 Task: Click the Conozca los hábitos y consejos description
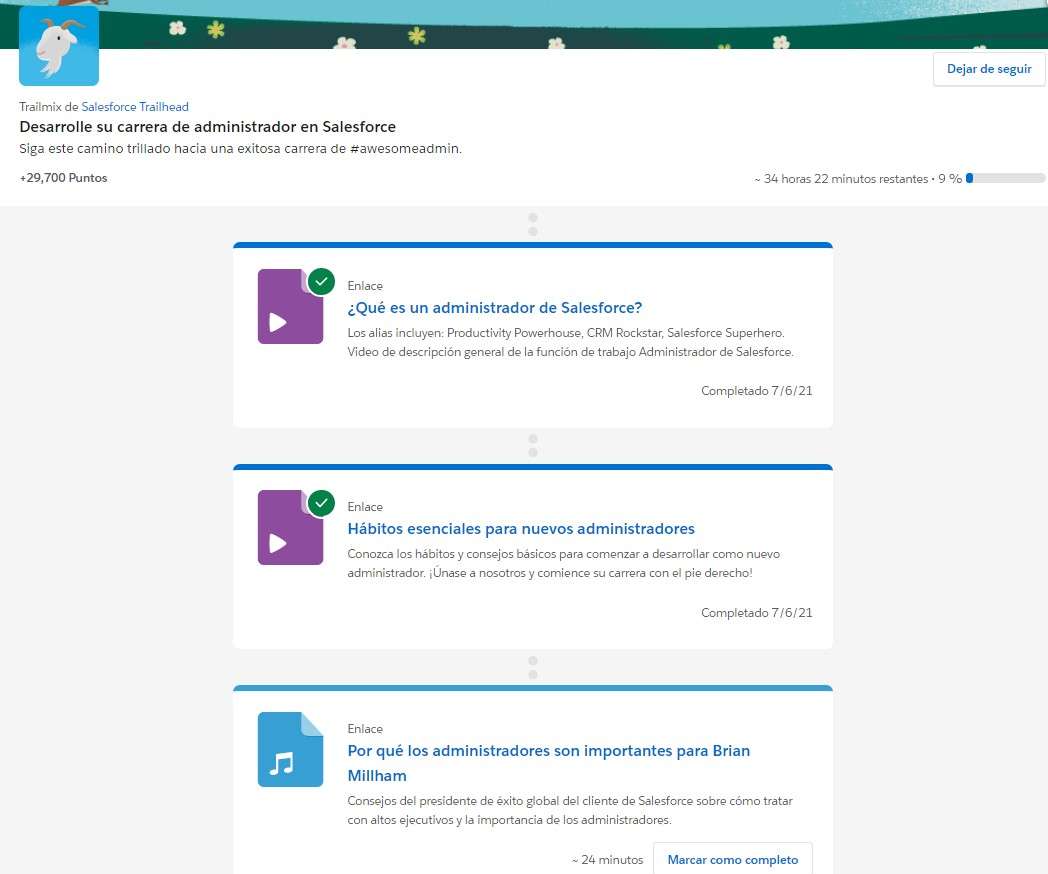click(x=563, y=563)
